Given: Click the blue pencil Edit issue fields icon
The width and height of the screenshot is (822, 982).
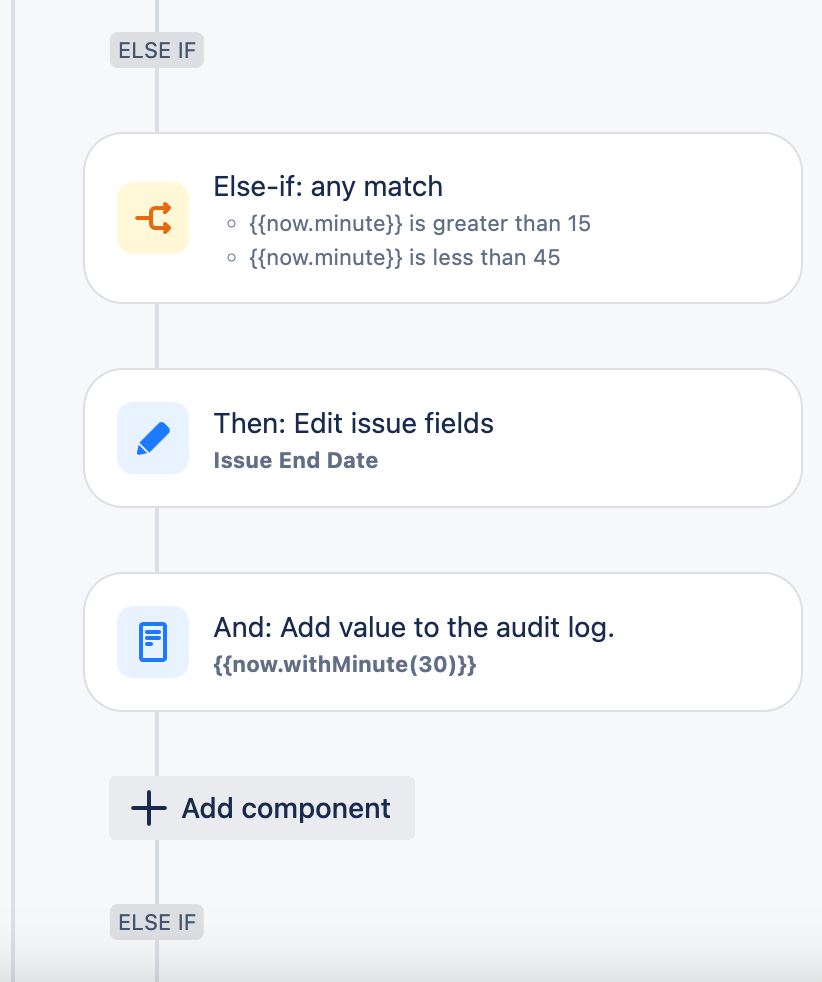Looking at the screenshot, I should pos(153,438).
